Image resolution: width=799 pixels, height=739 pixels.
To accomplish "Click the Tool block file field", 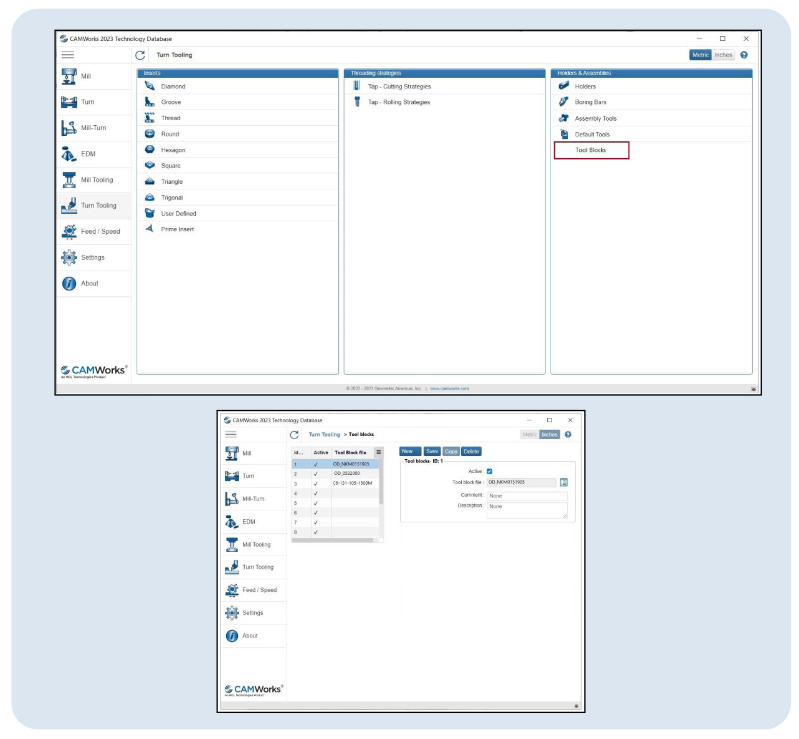I will 521,482.
